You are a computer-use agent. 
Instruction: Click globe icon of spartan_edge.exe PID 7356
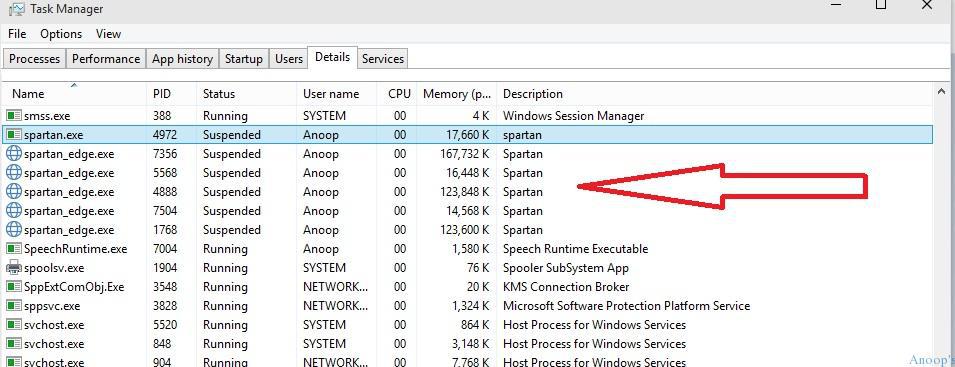[13, 154]
